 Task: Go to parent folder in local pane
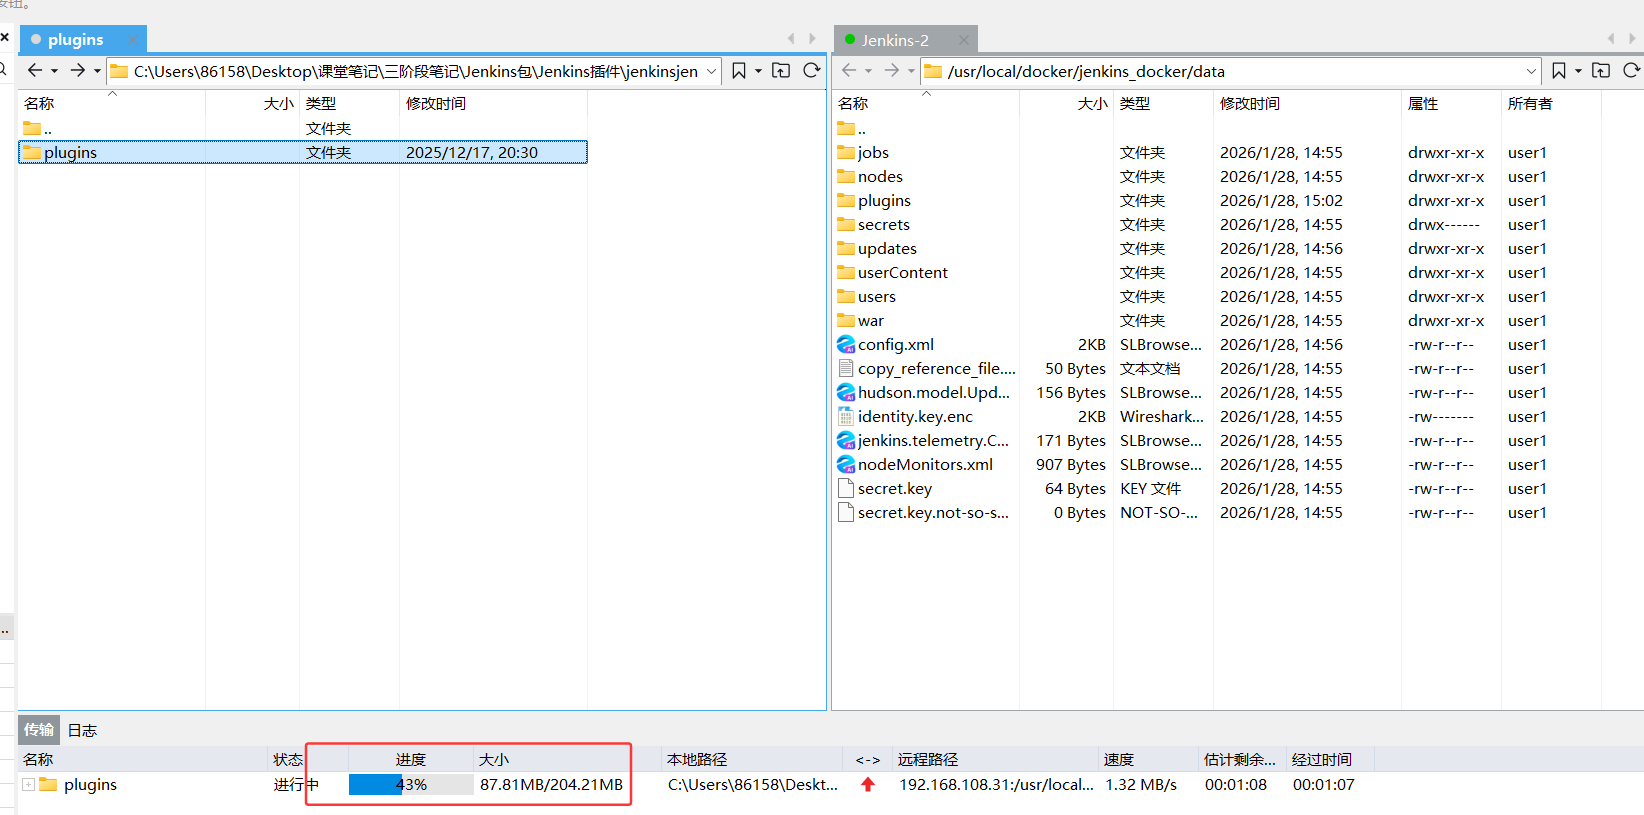(x=782, y=70)
